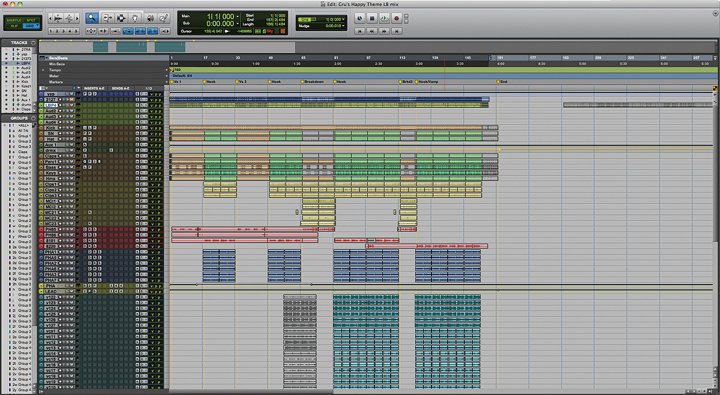The height and width of the screenshot is (395, 720).
Task: Select Group 1 in Groups list
Action: click(24, 136)
